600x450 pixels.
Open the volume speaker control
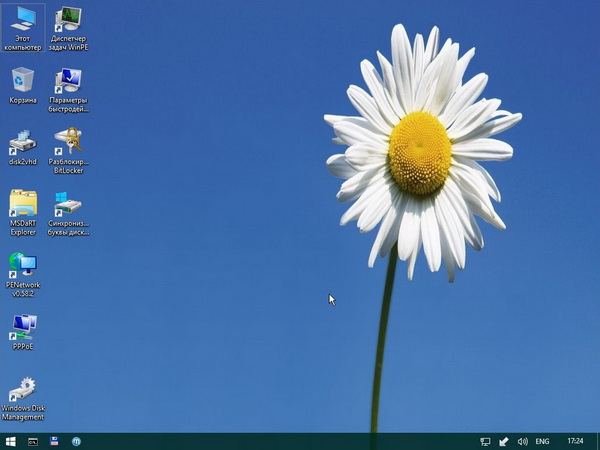click(522, 441)
